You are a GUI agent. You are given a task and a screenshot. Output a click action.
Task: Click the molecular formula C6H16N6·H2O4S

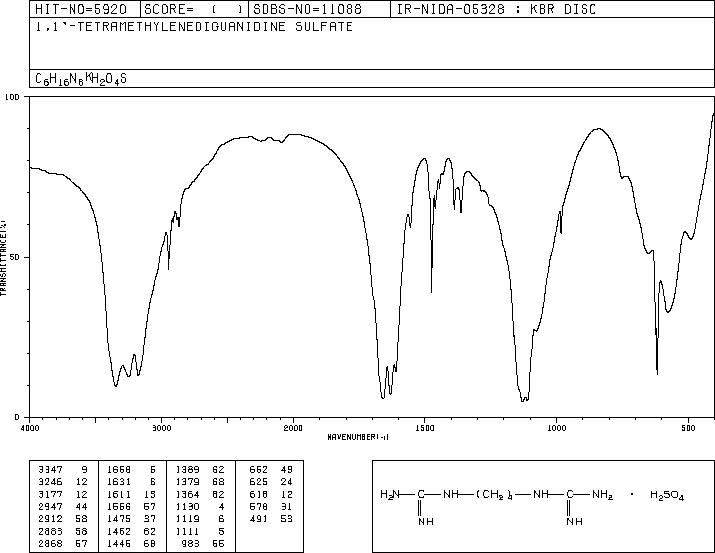81,79
